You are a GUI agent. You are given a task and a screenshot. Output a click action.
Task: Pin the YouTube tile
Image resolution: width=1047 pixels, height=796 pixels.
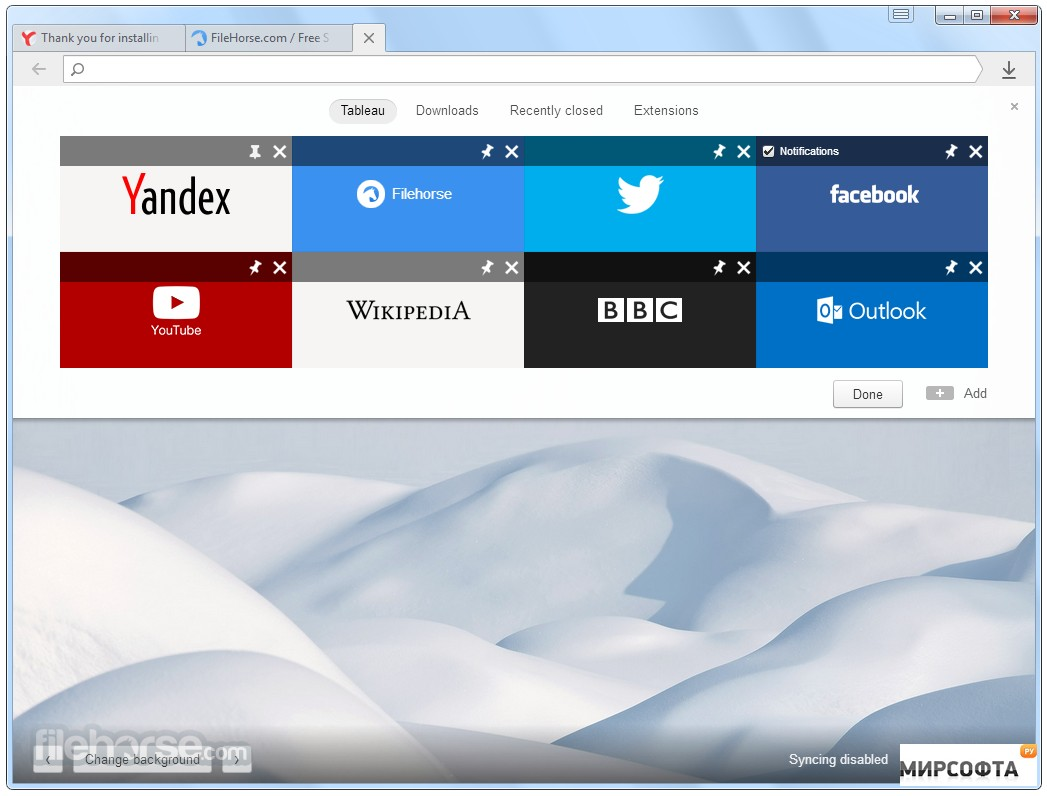[255, 268]
